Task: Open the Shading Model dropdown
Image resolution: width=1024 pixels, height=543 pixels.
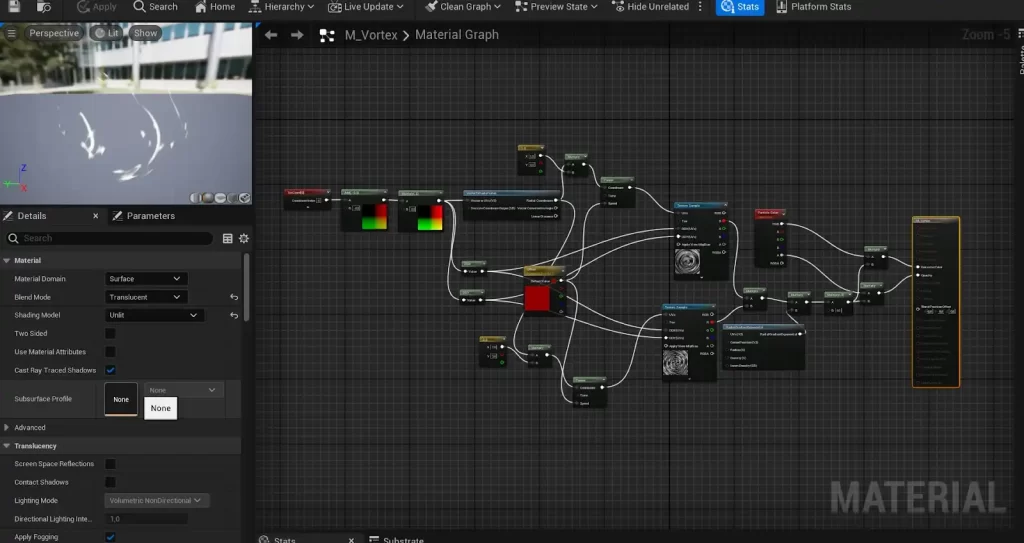Action: [x=155, y=315]
